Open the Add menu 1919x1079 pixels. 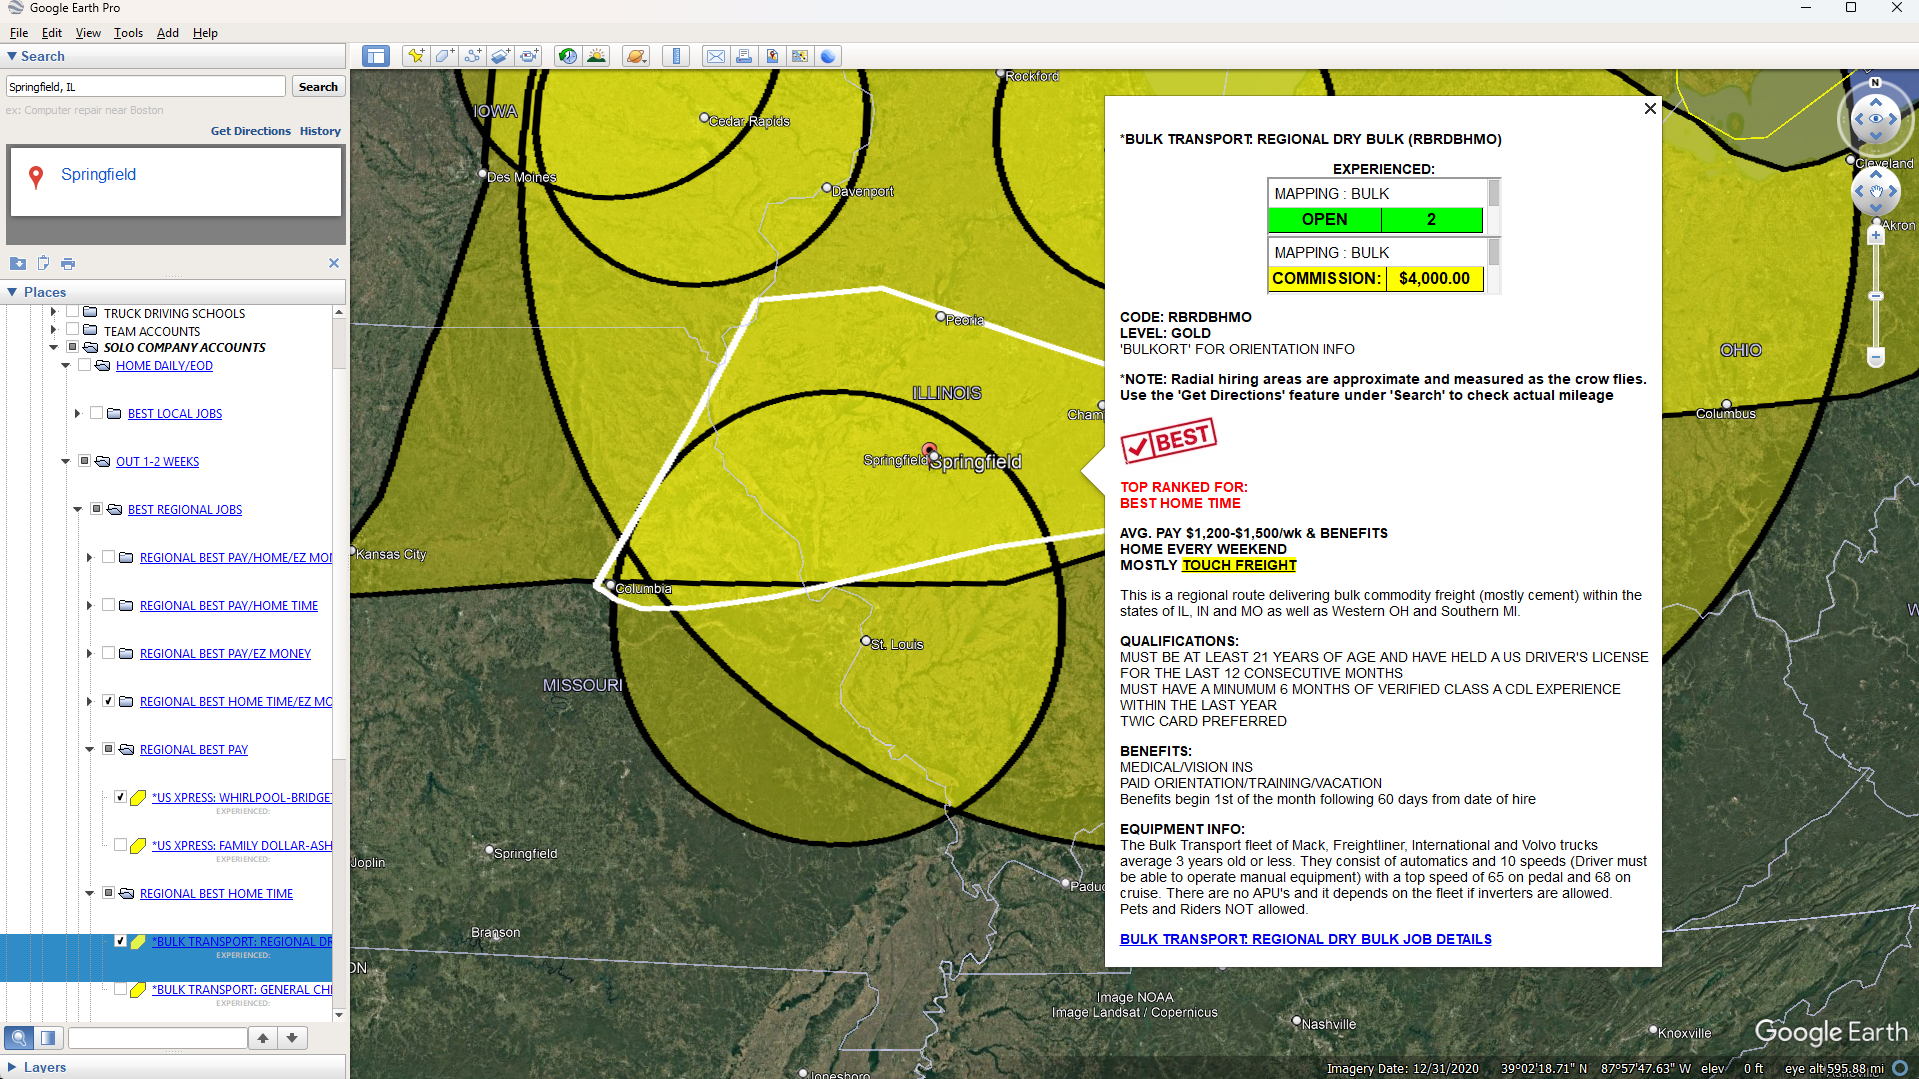tap(168, 33)
